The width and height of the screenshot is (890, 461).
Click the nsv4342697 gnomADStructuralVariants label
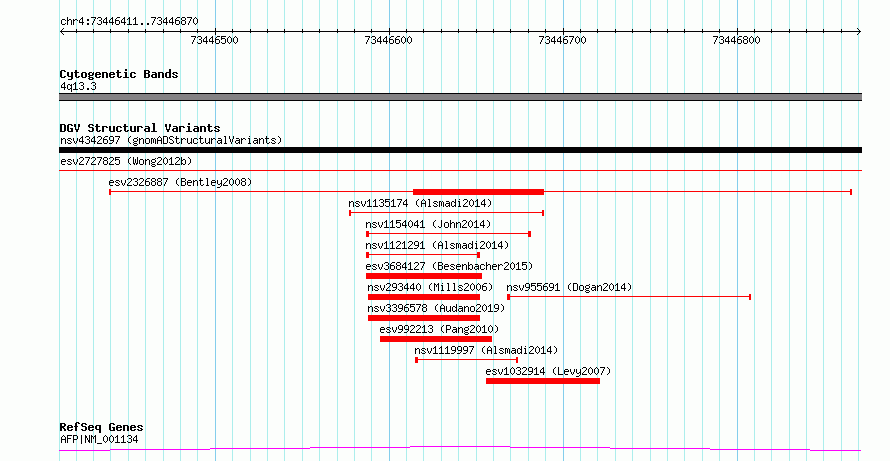(171, 140)
